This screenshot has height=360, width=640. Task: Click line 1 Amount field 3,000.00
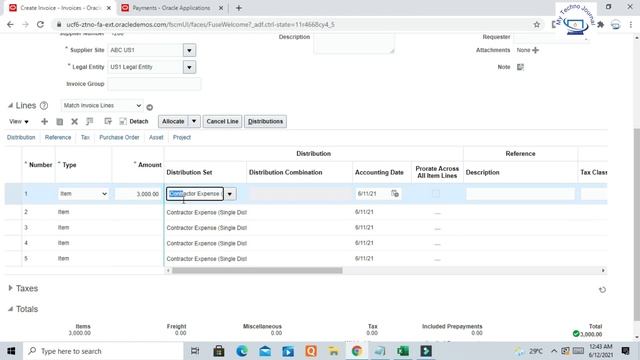tap(138, 194)
